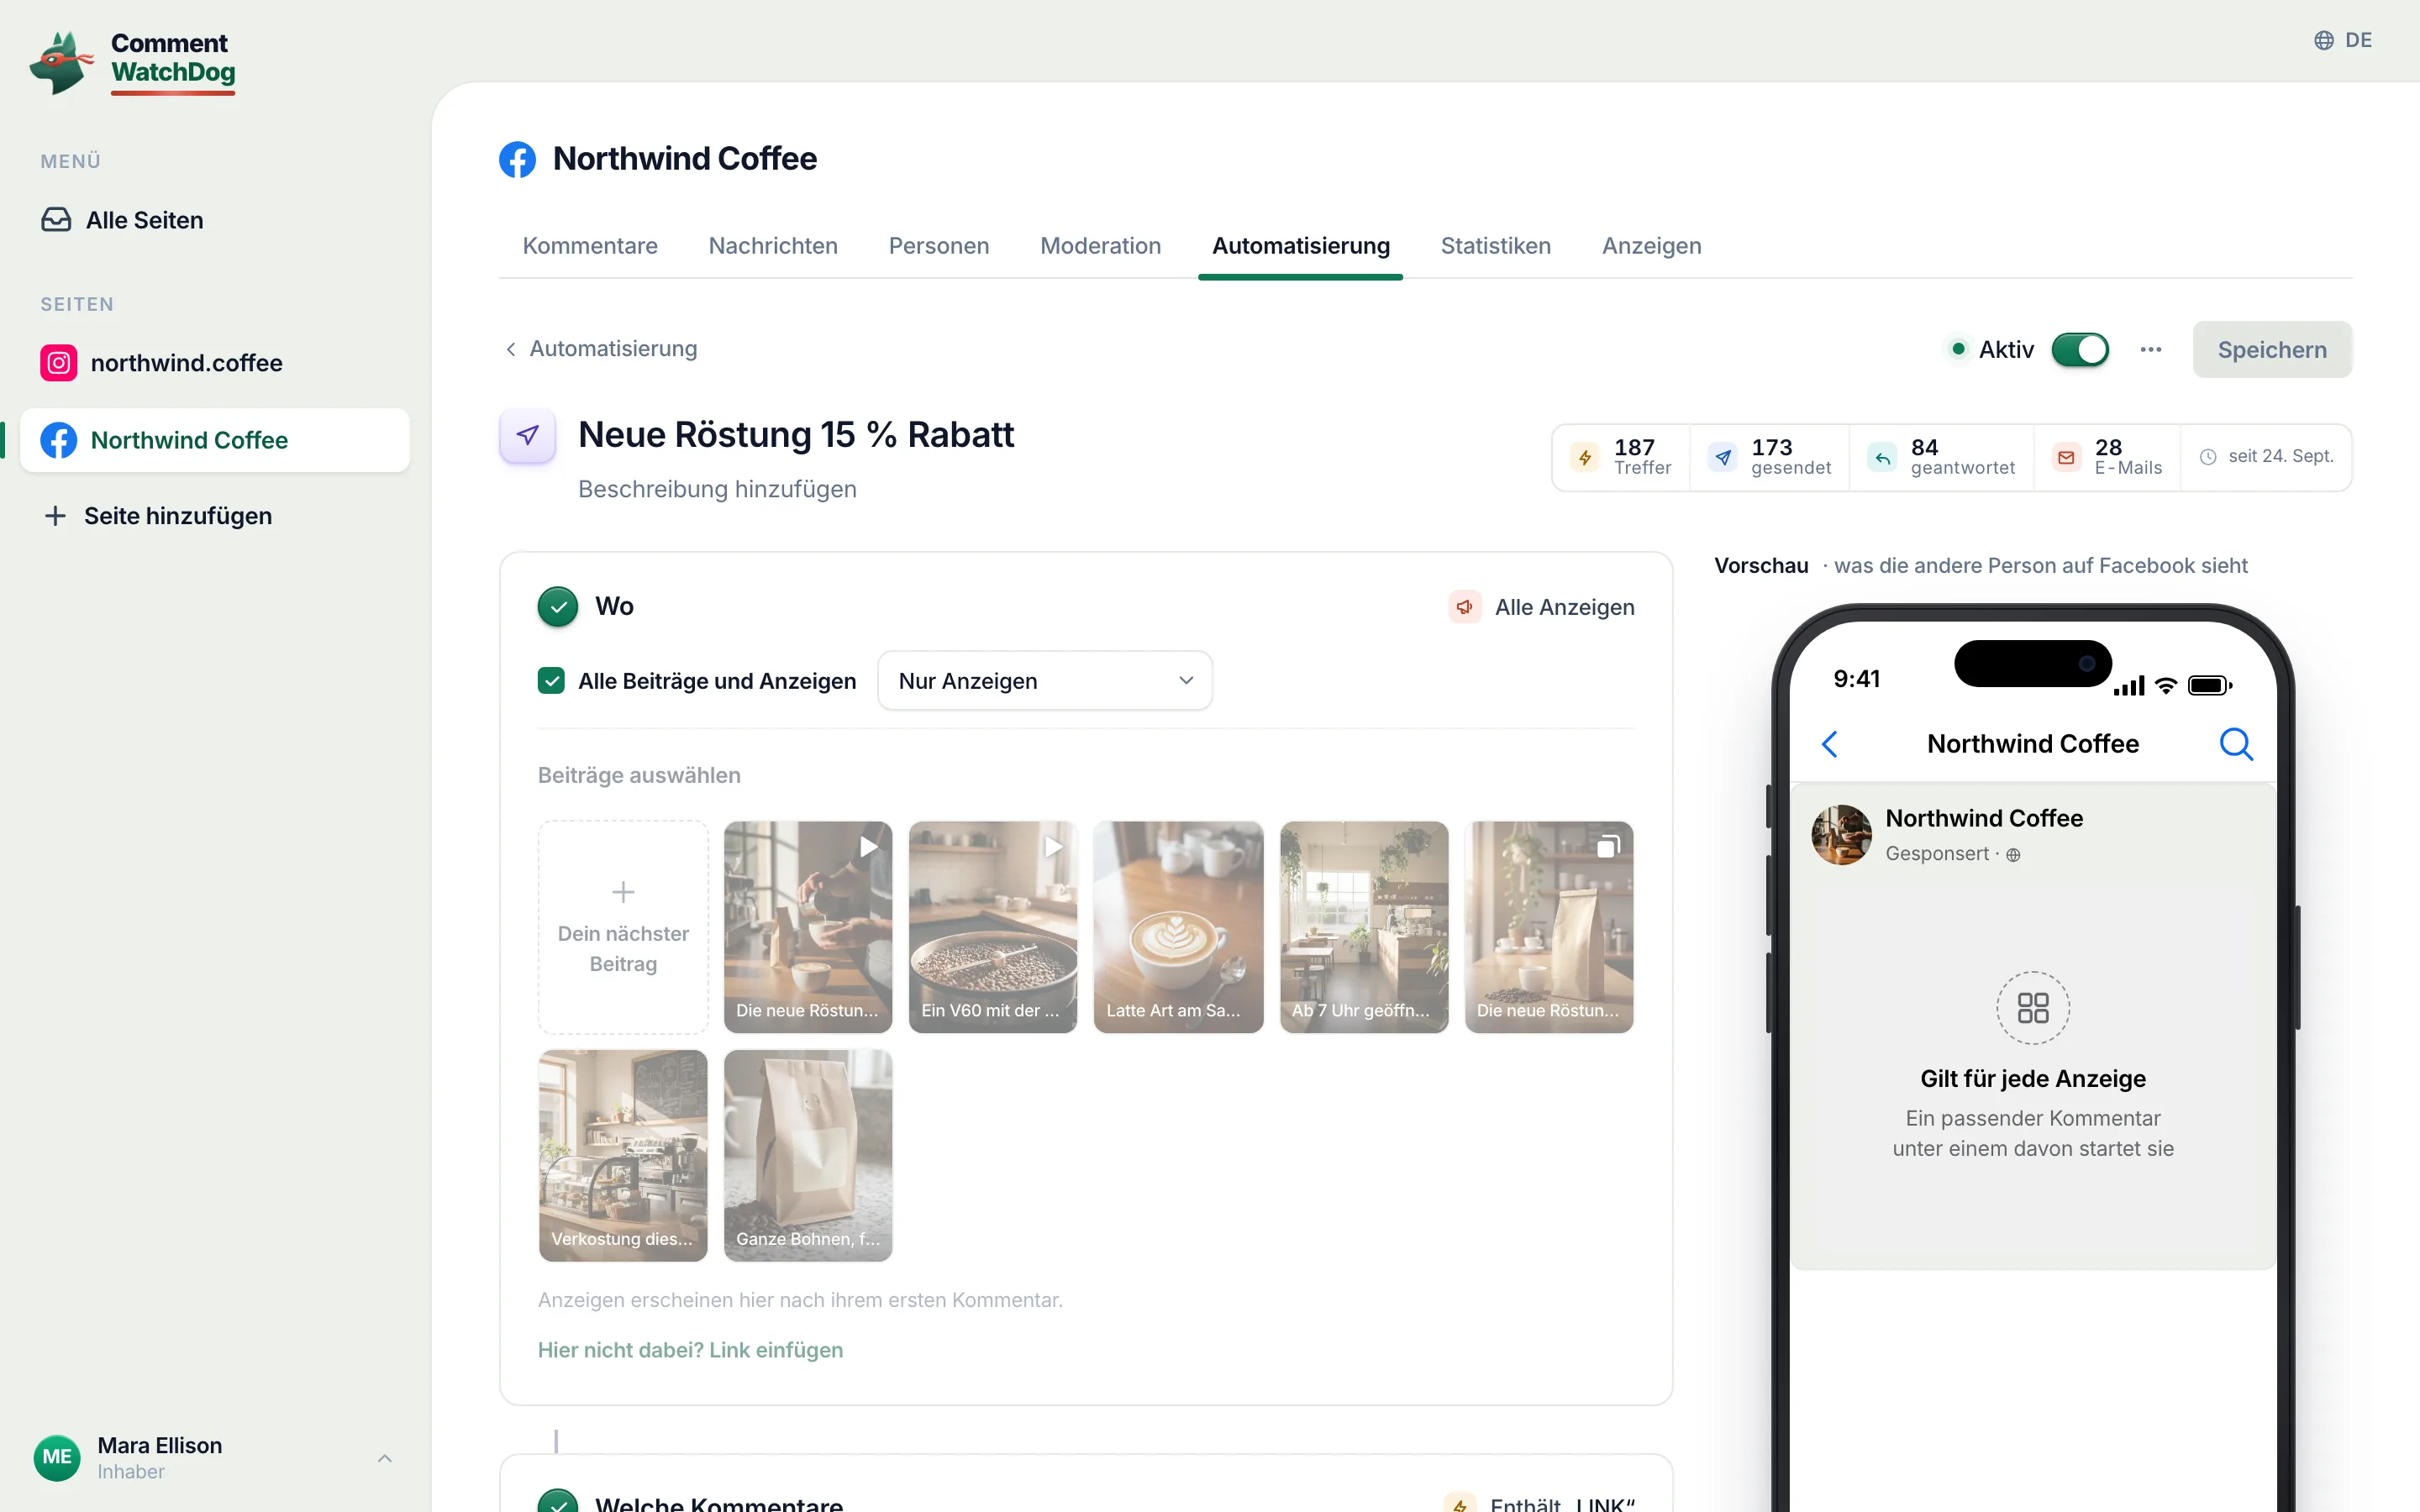Viewport: 2420px width, 1512px height.
Task: Select the Latte Art am Sa... post thumbnail
Action: (1178, 927)
